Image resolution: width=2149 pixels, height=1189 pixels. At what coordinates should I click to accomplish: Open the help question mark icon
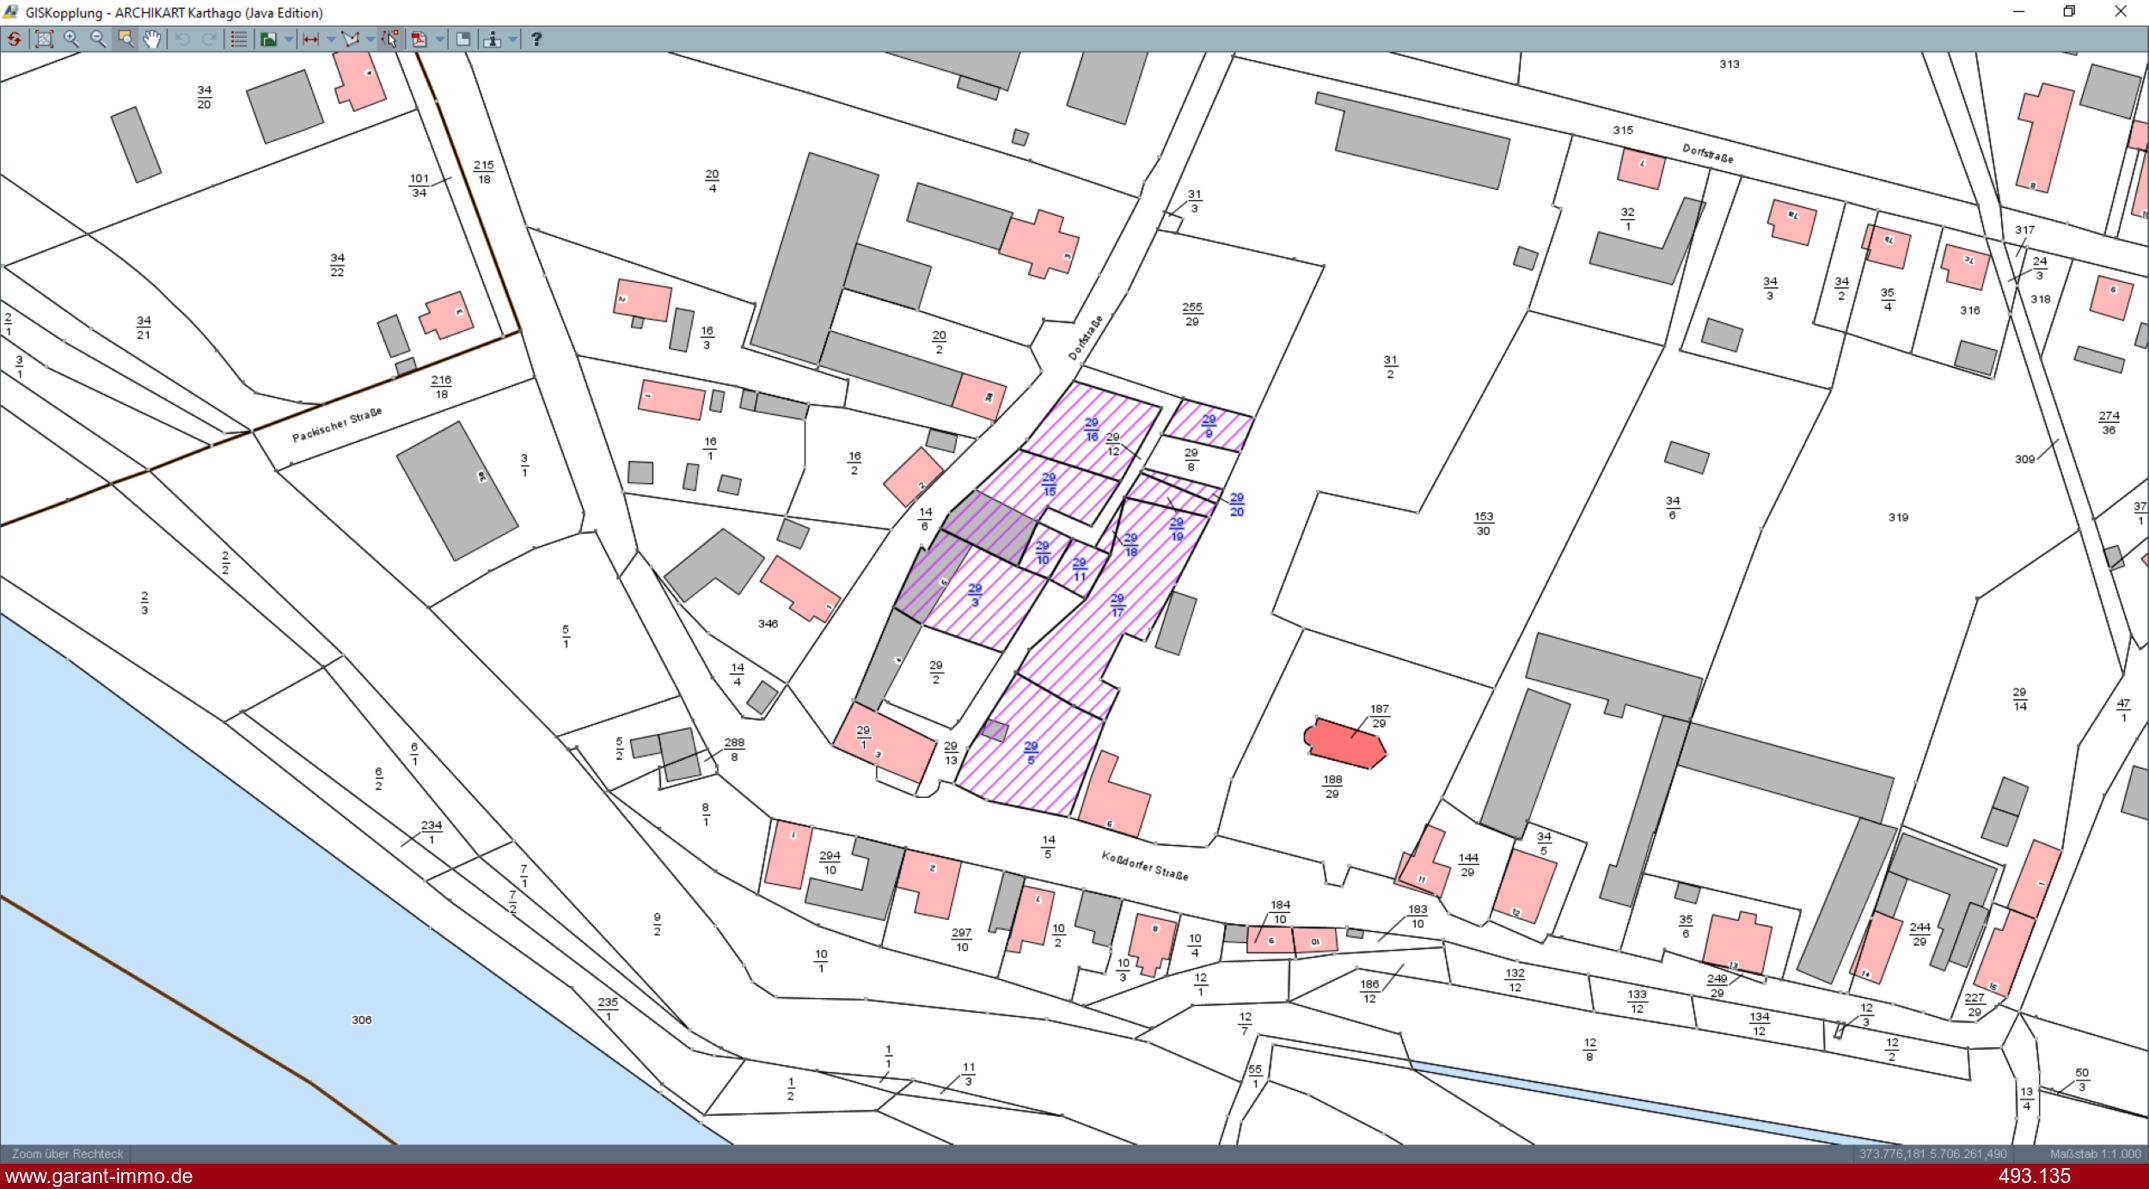[536, 39]
